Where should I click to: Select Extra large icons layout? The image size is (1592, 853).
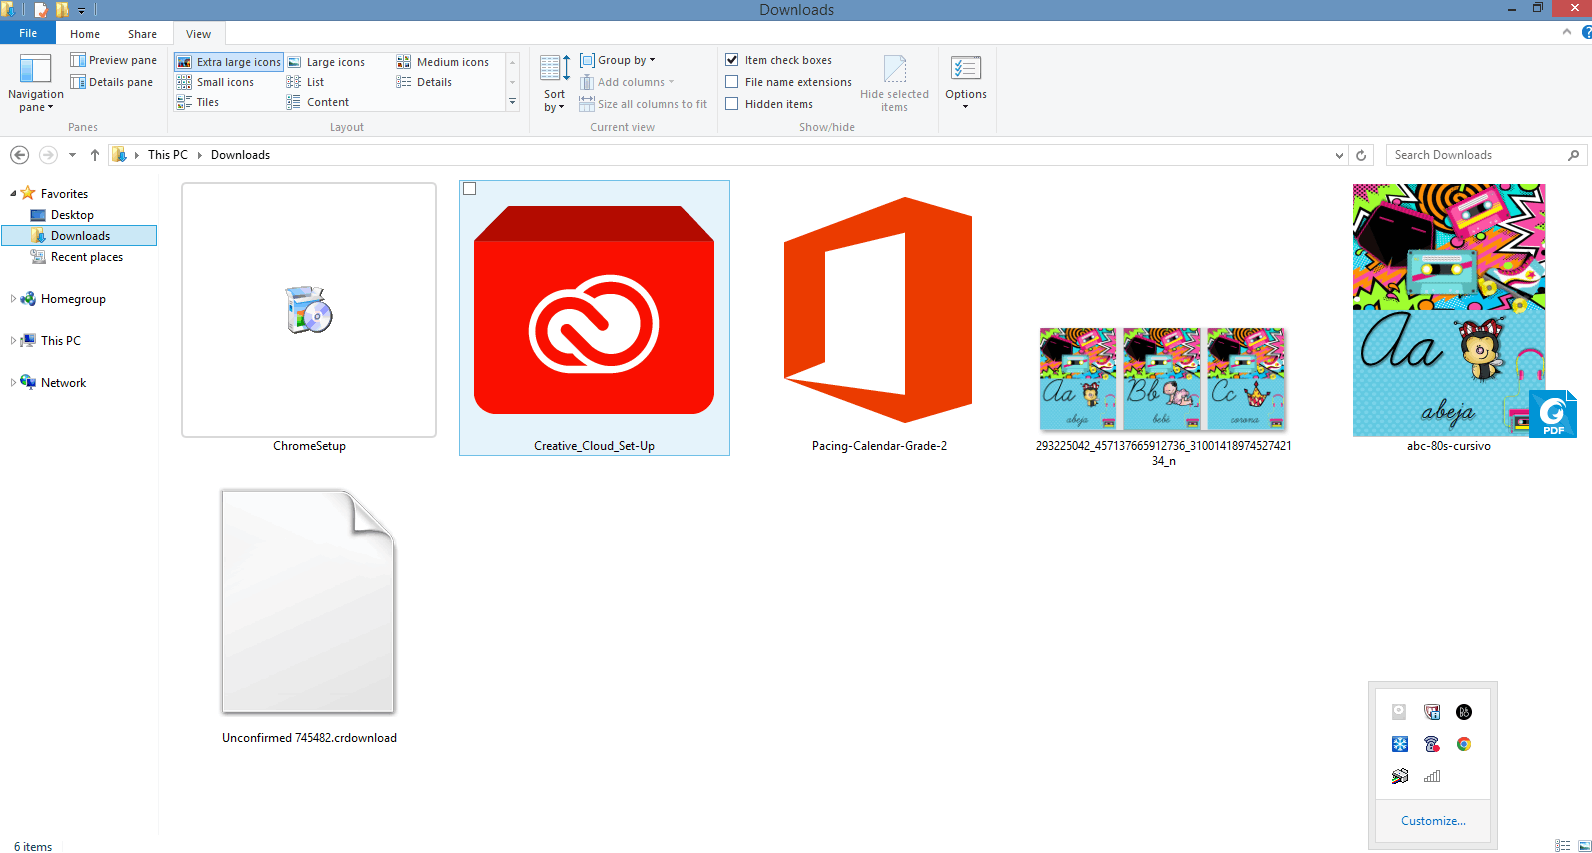point(229,62)
